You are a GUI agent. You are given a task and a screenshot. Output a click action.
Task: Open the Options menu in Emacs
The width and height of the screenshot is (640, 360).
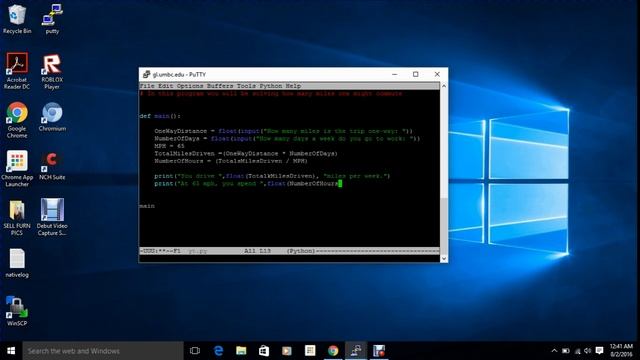pos(190,86)
